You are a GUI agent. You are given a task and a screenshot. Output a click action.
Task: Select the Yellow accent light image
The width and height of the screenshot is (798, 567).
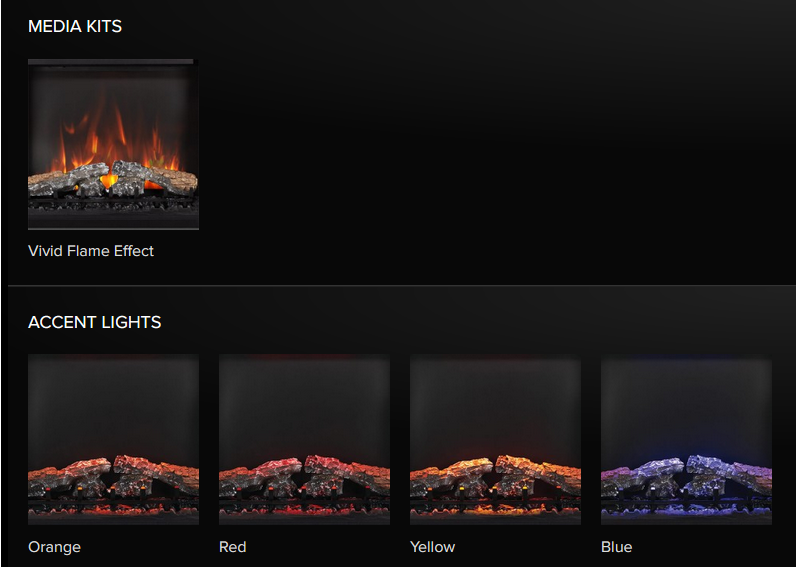[x=495, y=439]
